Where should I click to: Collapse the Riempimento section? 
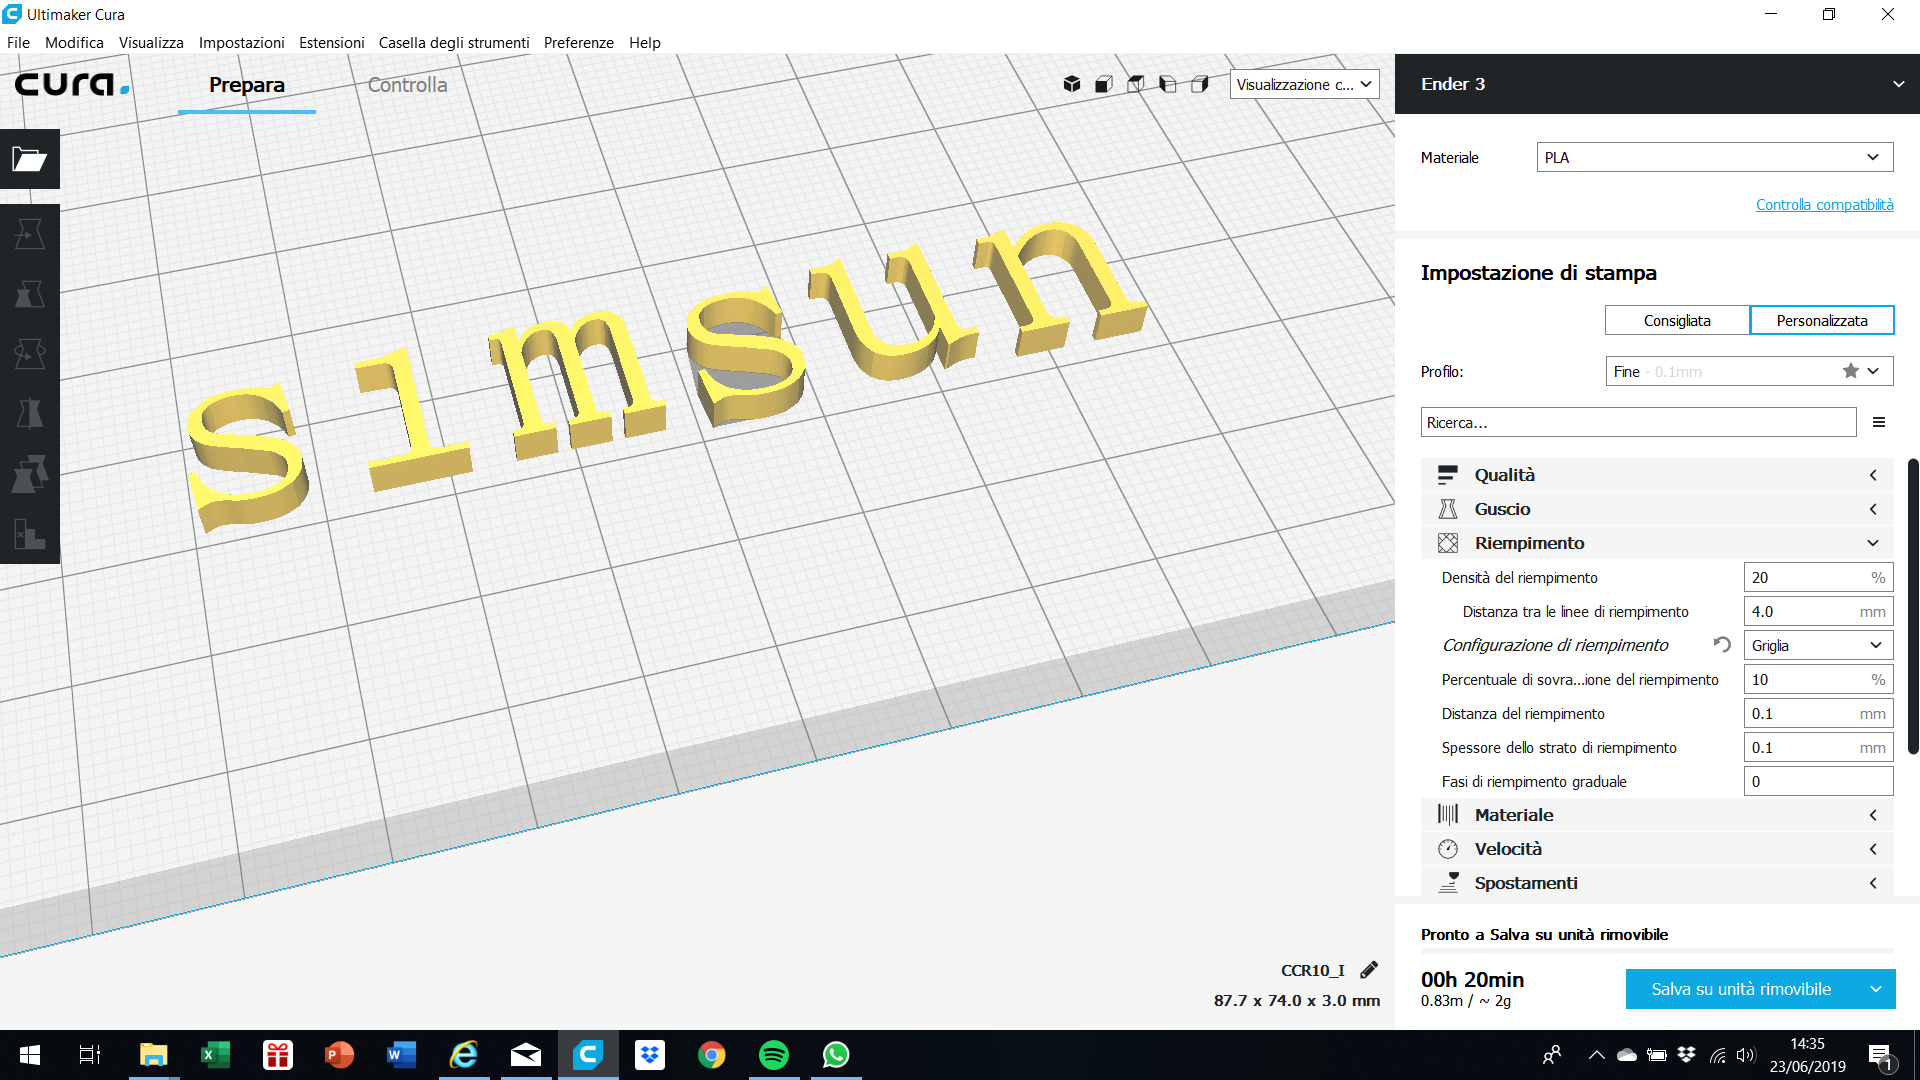[x=1872, y=542]
